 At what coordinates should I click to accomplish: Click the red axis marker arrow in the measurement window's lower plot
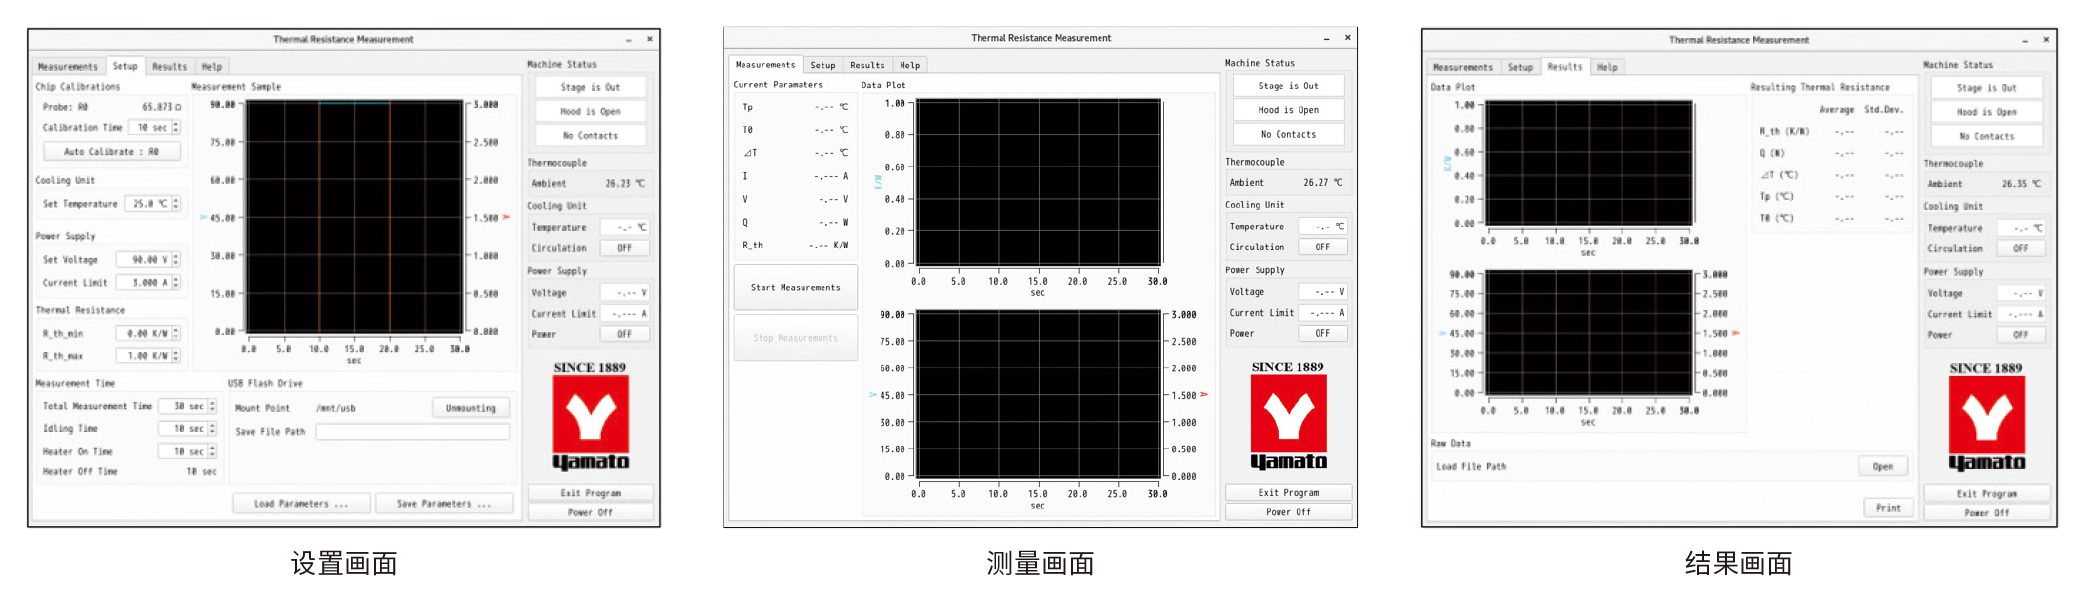1204,395
